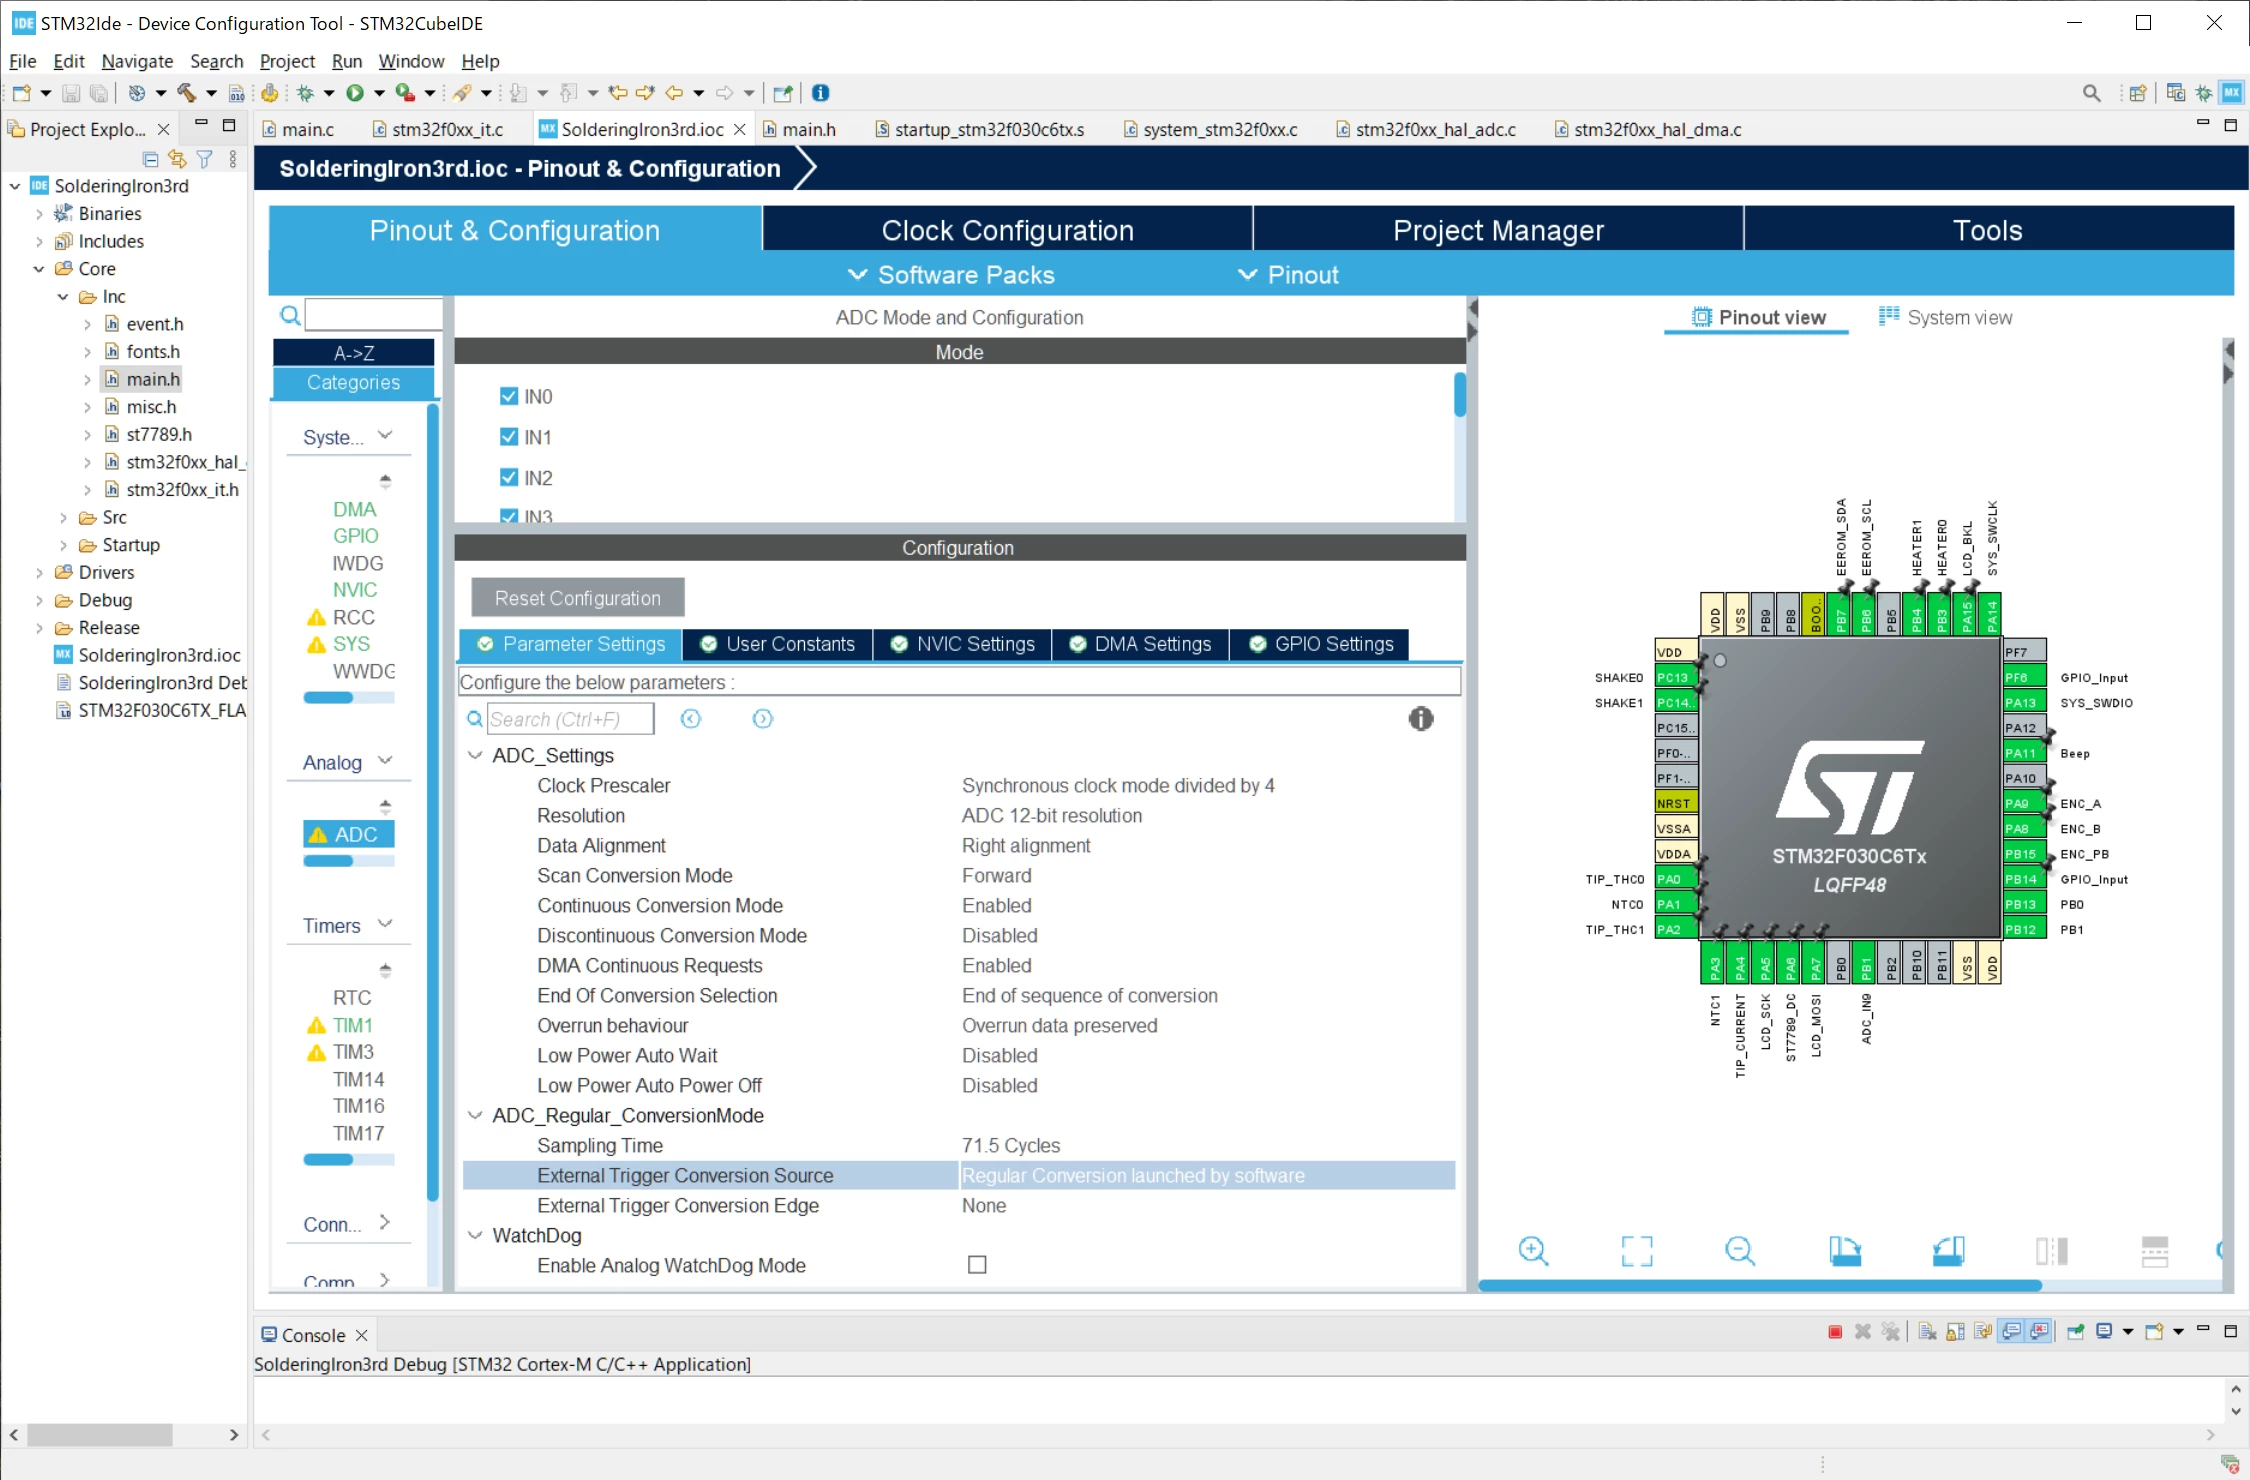Click the info icon in Parameter Settings

(1421, 718)
